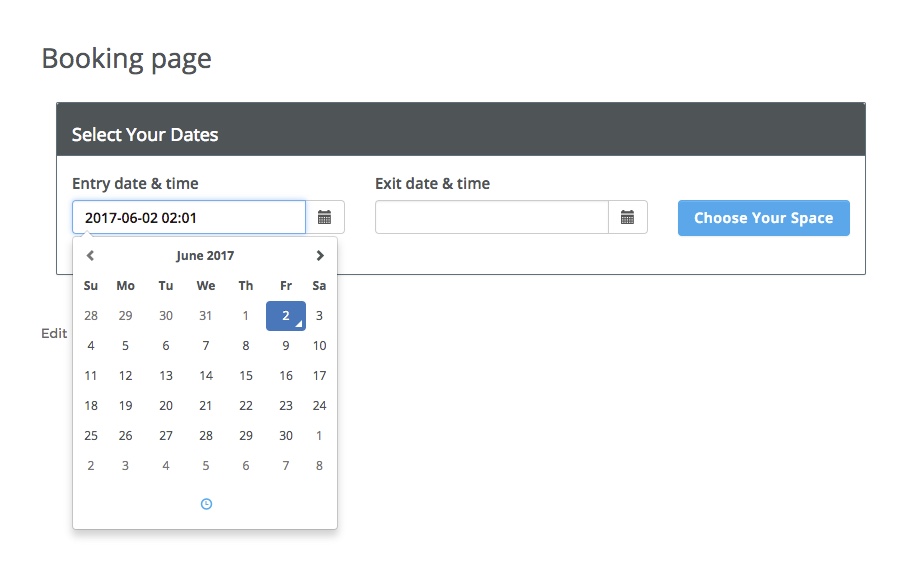
Task: Select June 19 in the calendar
Action: coord(126,406)
